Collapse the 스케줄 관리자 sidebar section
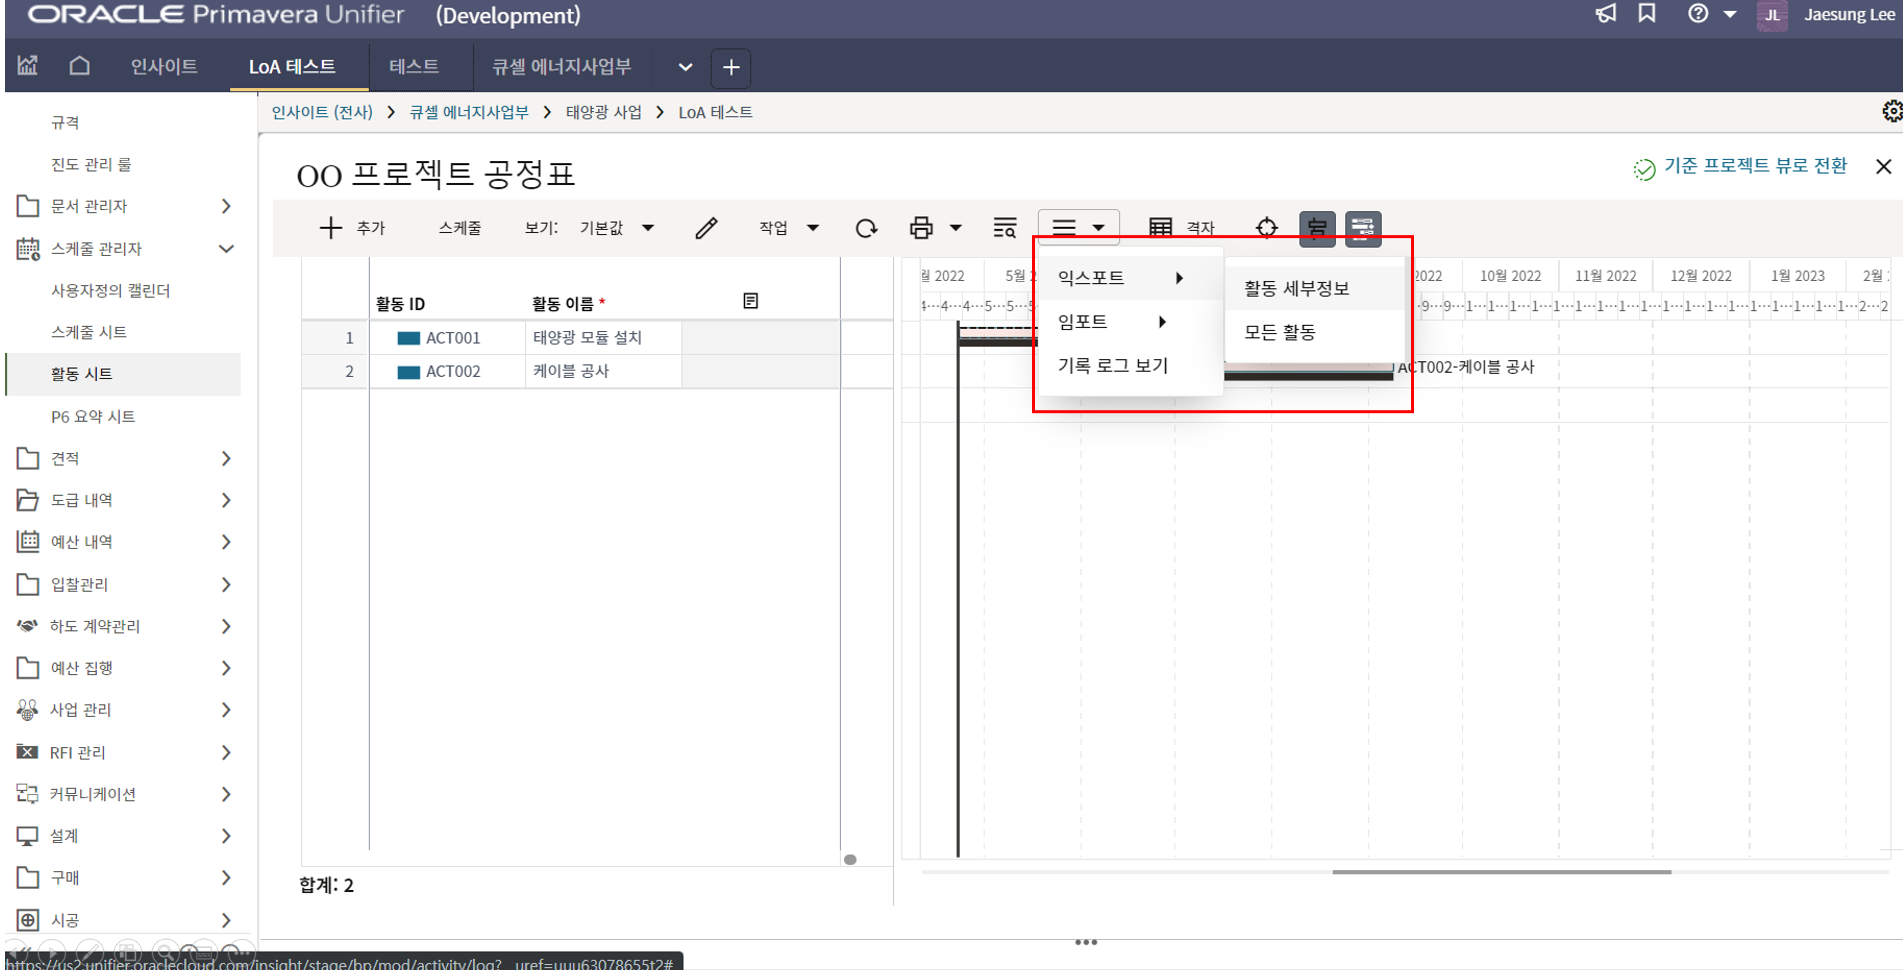Image resolution: width=1903 pixels, height=970 pixels. tap(226, 248)
